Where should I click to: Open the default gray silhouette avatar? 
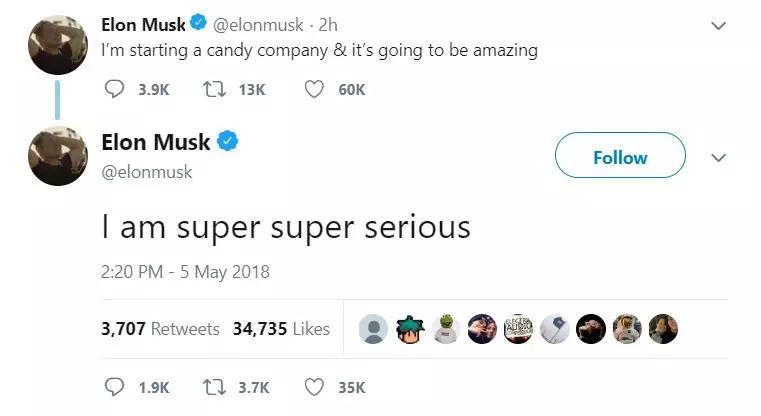coord(373,329)
